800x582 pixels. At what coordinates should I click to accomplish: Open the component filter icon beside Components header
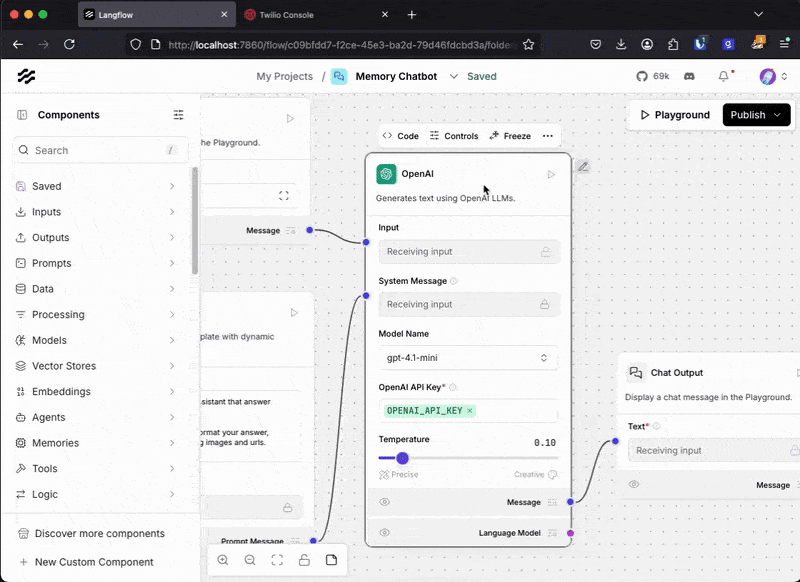178,114
